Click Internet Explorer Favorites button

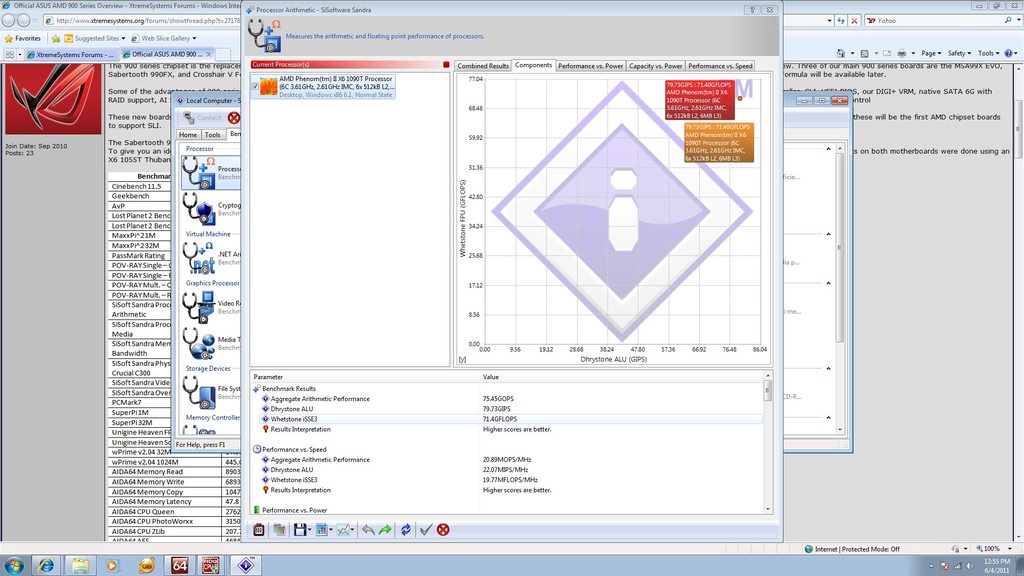(22, 39)
